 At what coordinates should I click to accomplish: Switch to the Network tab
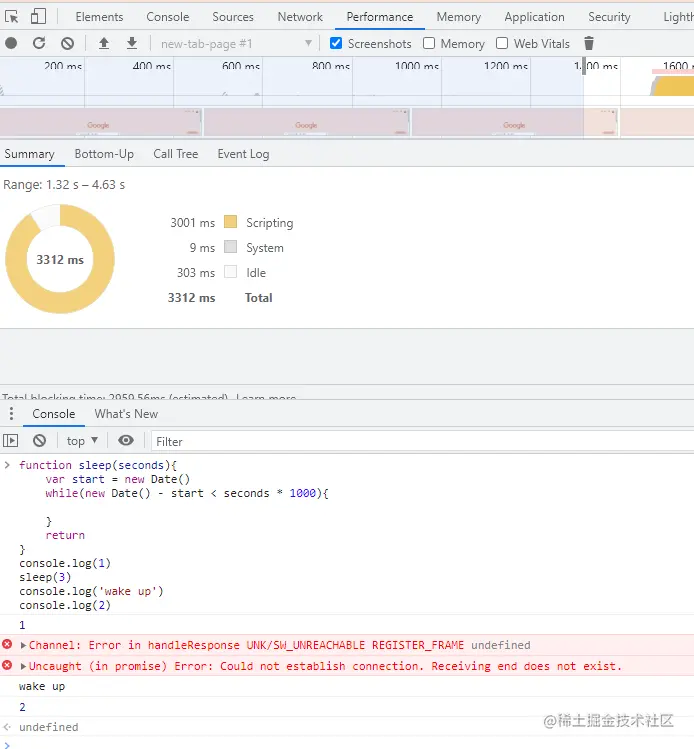coord(300,17)
